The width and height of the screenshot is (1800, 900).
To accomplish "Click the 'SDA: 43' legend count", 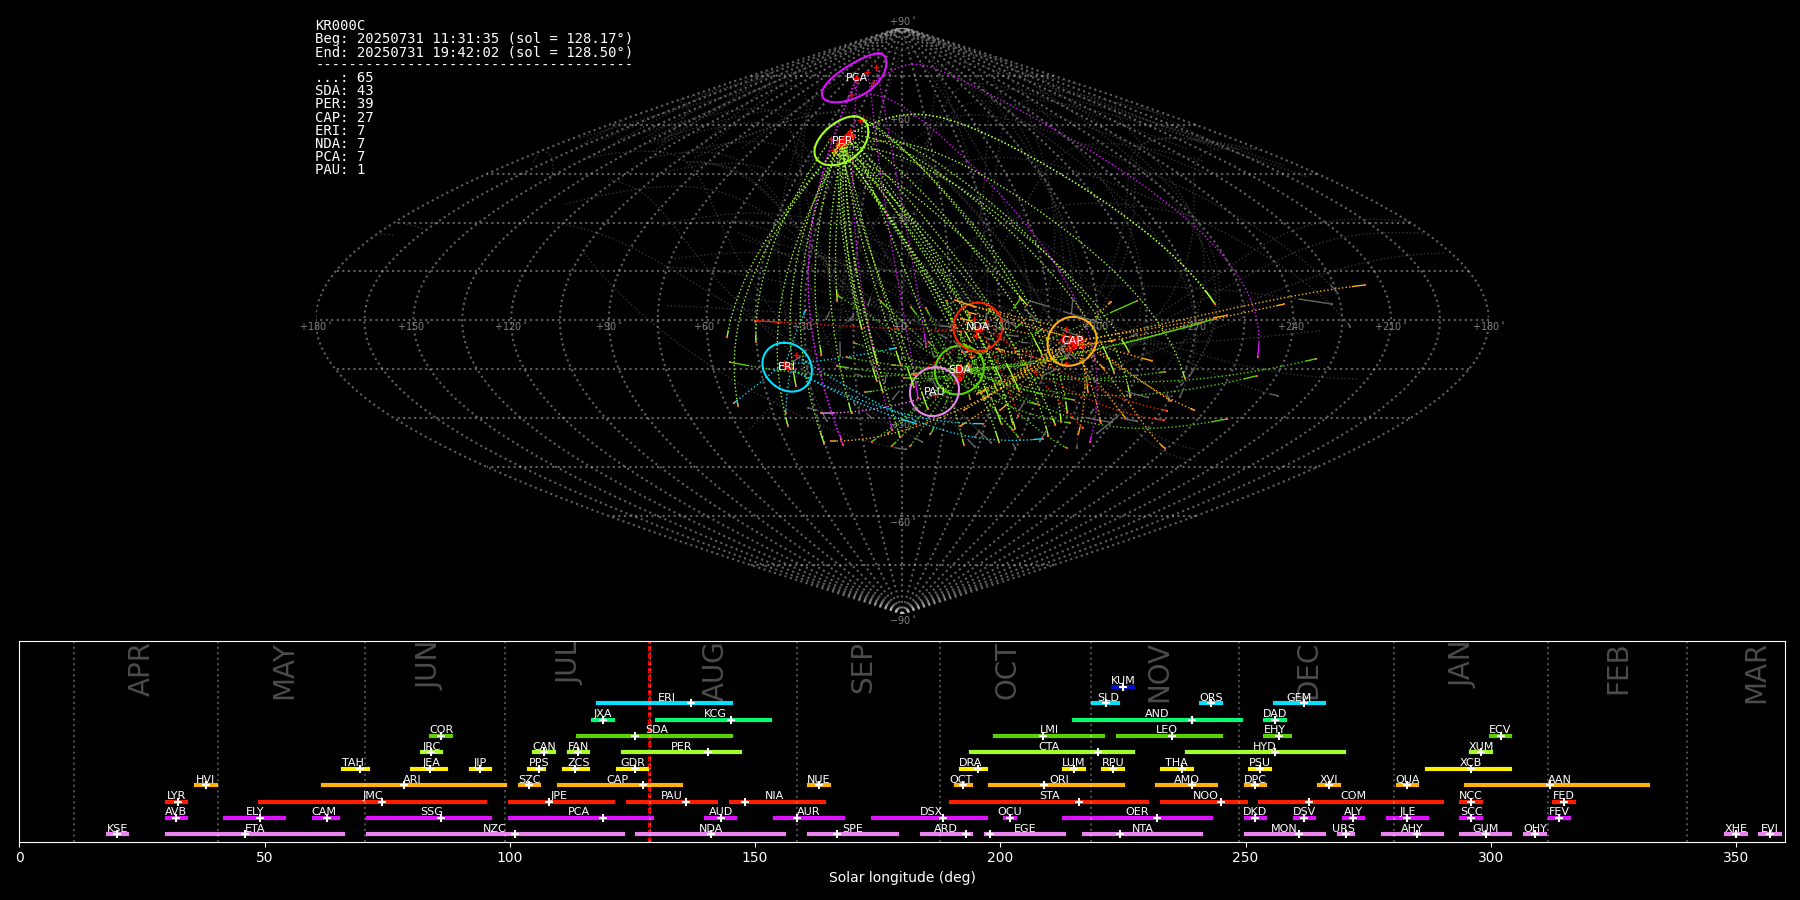I will [344, 91].
